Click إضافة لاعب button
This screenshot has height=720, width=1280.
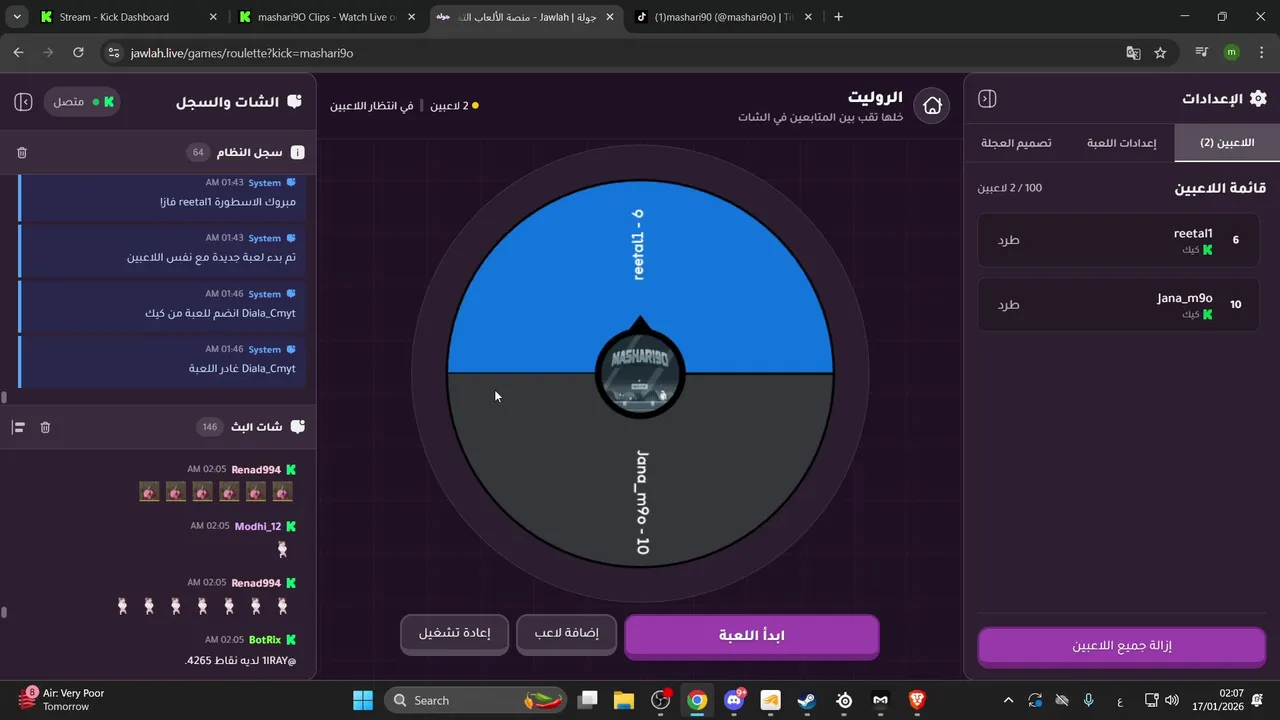click(x=566, y=633)
